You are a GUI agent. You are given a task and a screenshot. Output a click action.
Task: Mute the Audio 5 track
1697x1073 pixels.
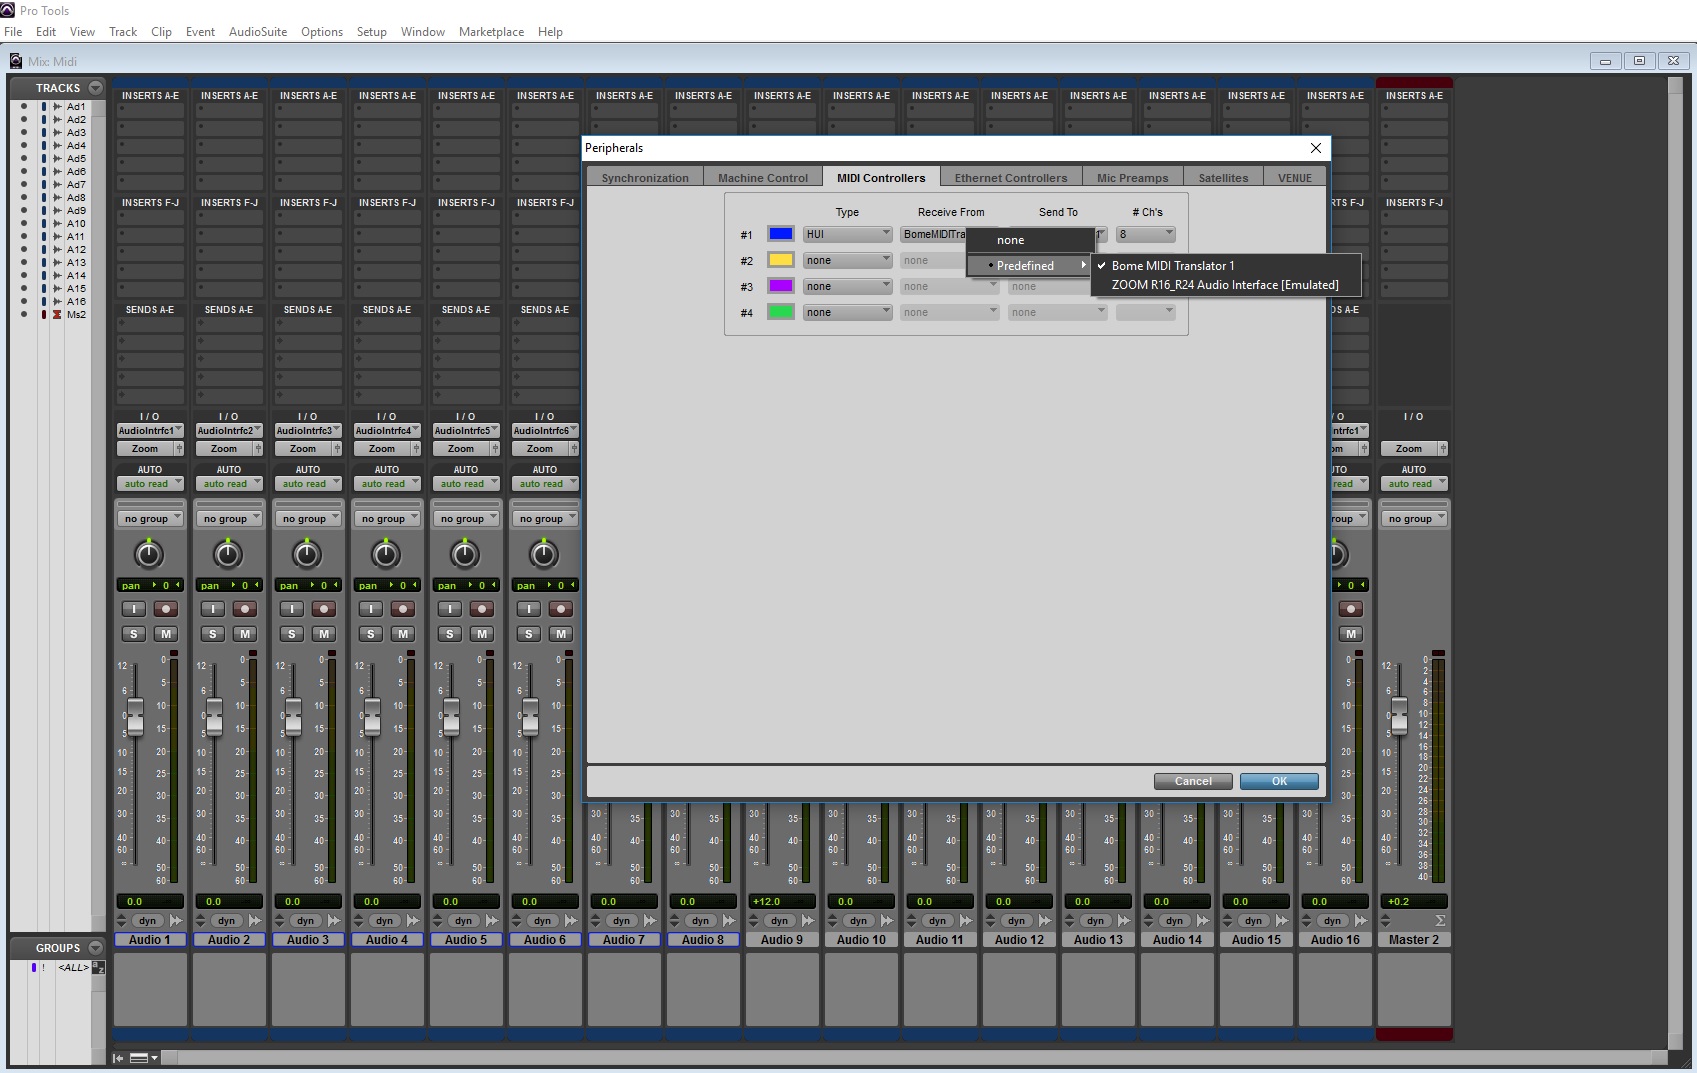coord(482,634)
